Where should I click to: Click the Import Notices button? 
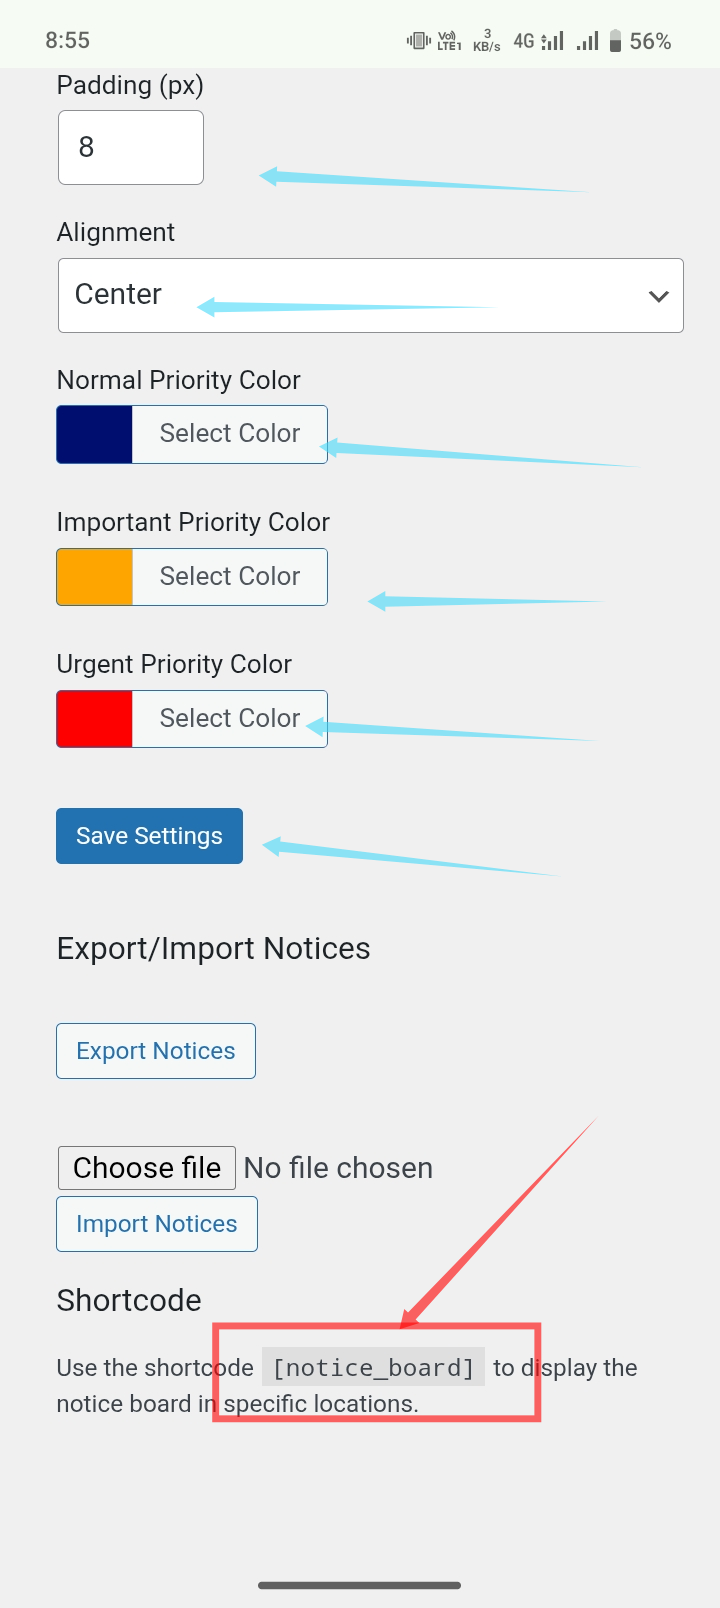[157, 1224]
